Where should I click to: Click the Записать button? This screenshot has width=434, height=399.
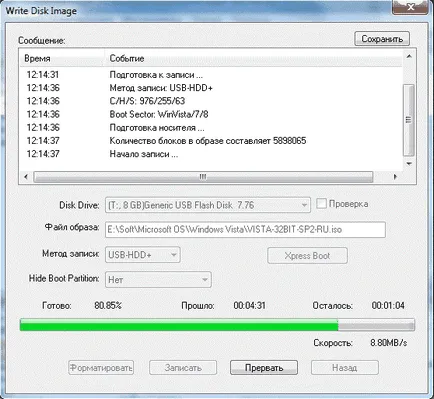click(183, 368)
